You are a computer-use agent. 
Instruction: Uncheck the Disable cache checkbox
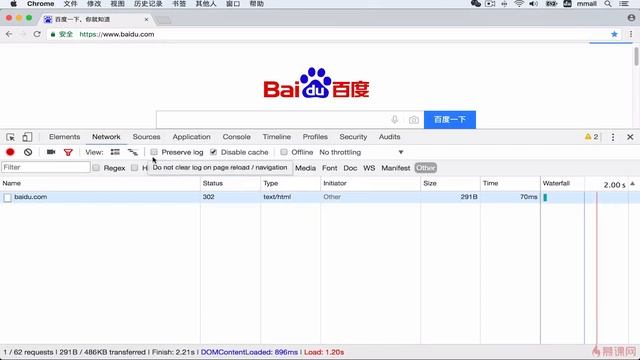(x=213, y=152)
